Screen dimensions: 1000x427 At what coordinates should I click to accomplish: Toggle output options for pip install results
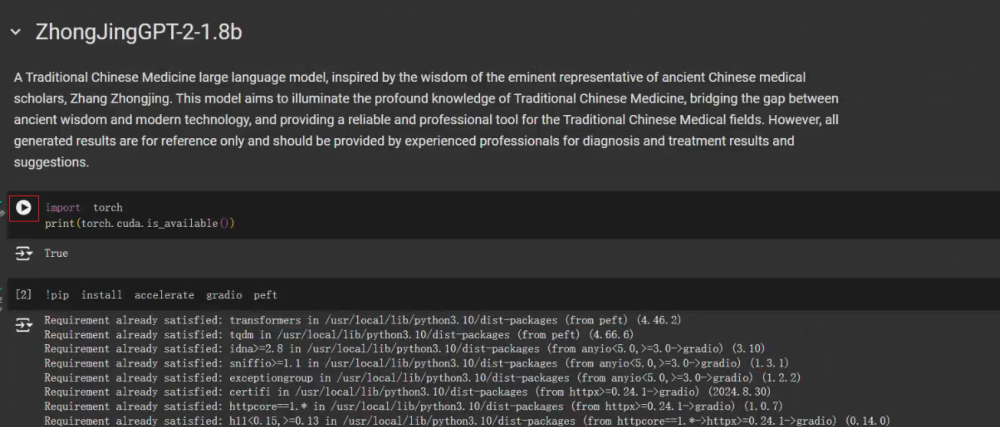click(x=24, y=326)
